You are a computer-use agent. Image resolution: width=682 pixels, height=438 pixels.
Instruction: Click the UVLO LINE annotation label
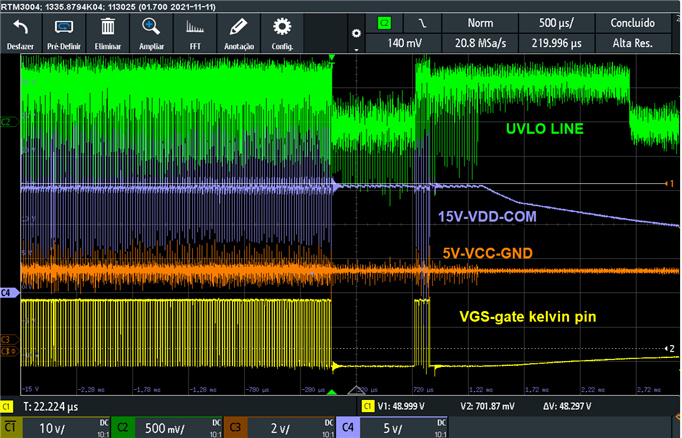[545, 129]
